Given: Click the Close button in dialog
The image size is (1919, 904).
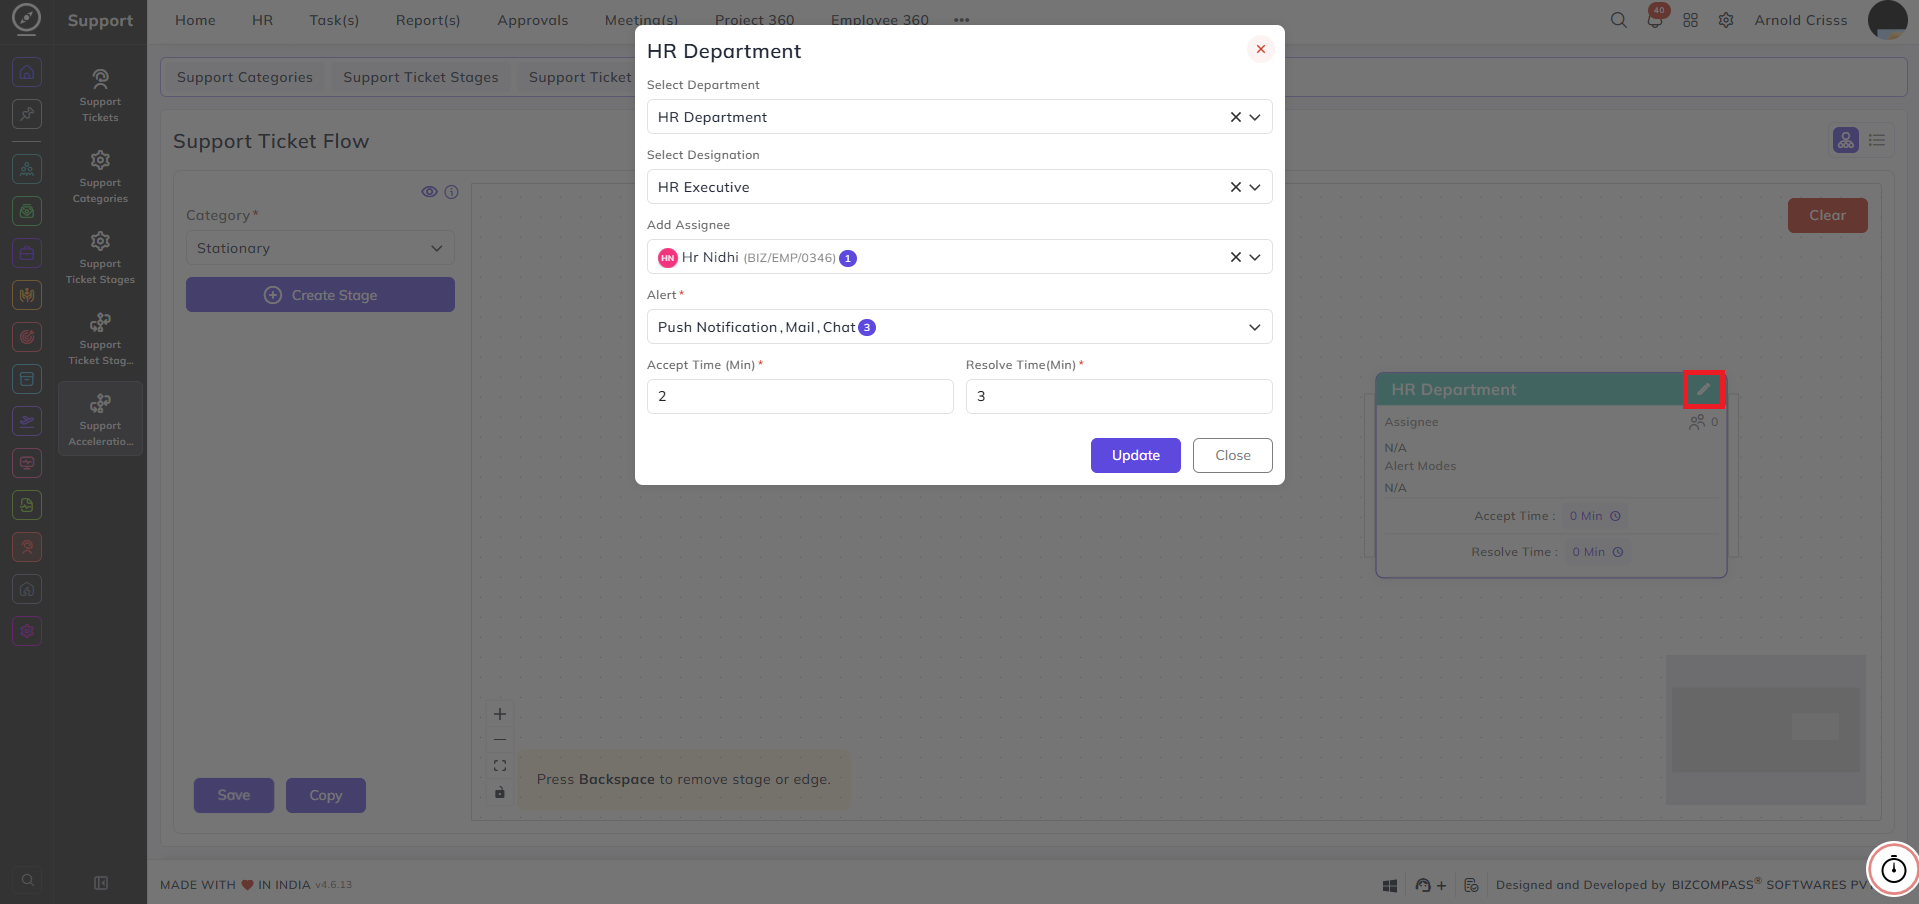Looking at the screenshot, I should (1233, 455).
